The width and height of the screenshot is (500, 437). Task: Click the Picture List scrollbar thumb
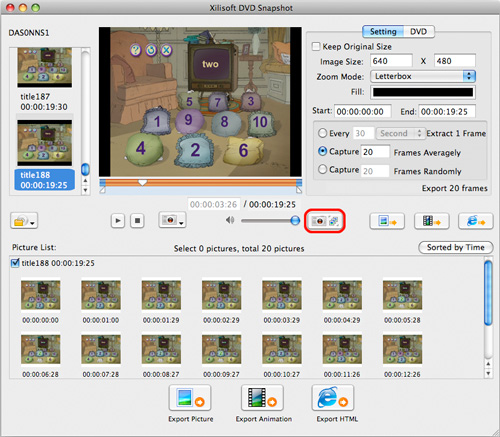click(488, 293)
